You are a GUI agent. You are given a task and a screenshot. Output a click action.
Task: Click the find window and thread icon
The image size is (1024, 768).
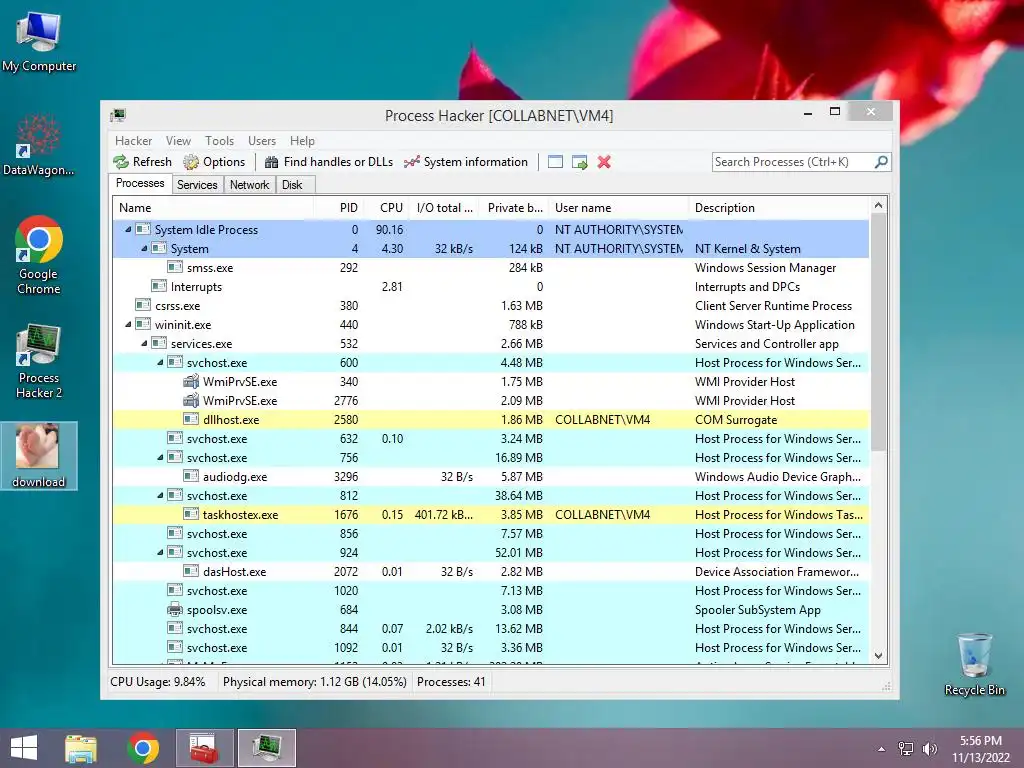[x=579, y=162]
